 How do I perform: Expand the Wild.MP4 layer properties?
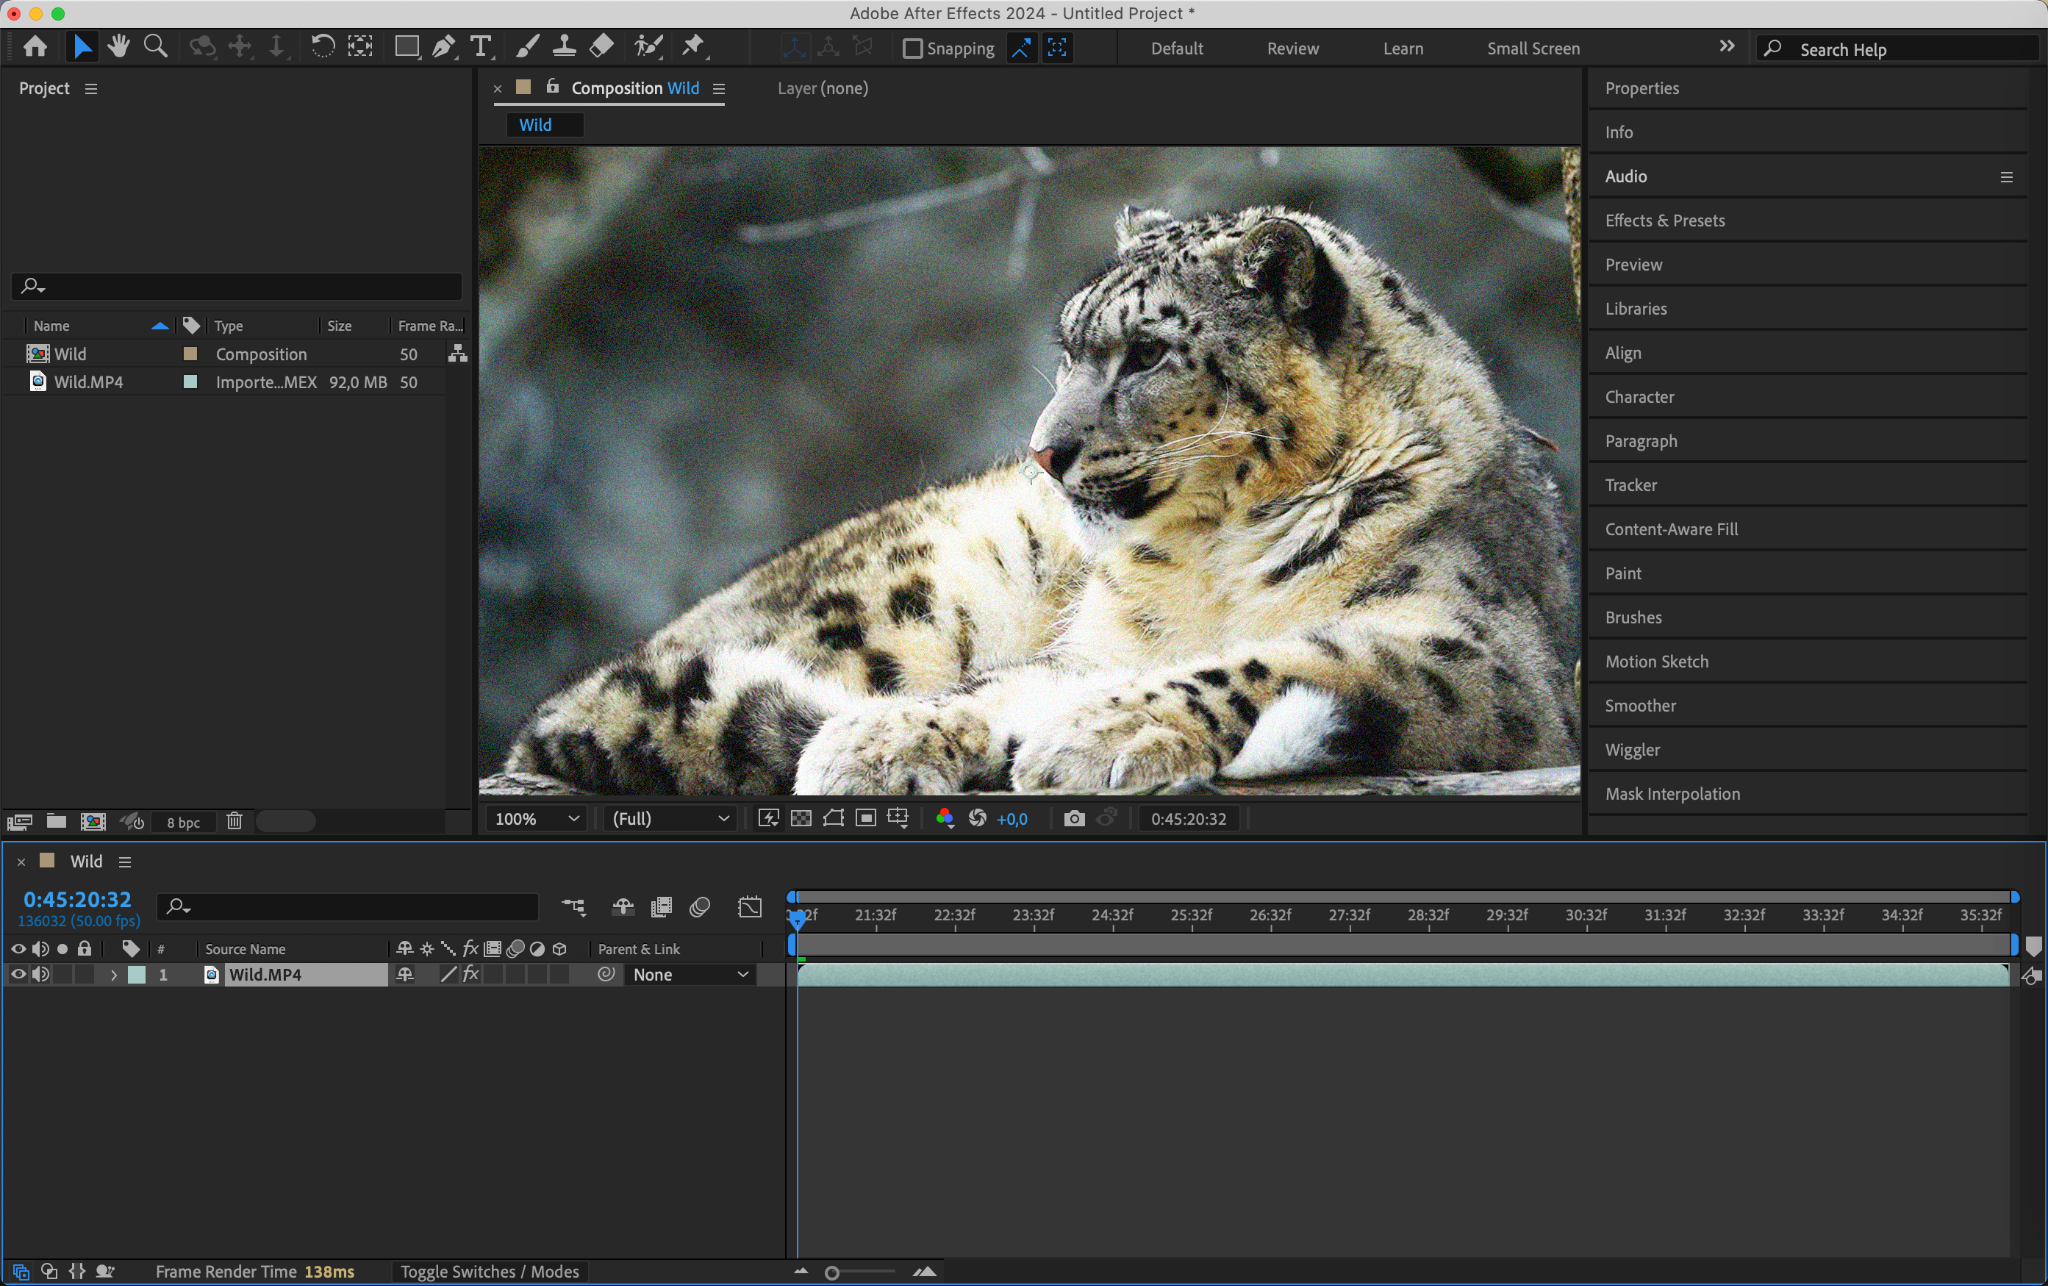coord(113,975)
